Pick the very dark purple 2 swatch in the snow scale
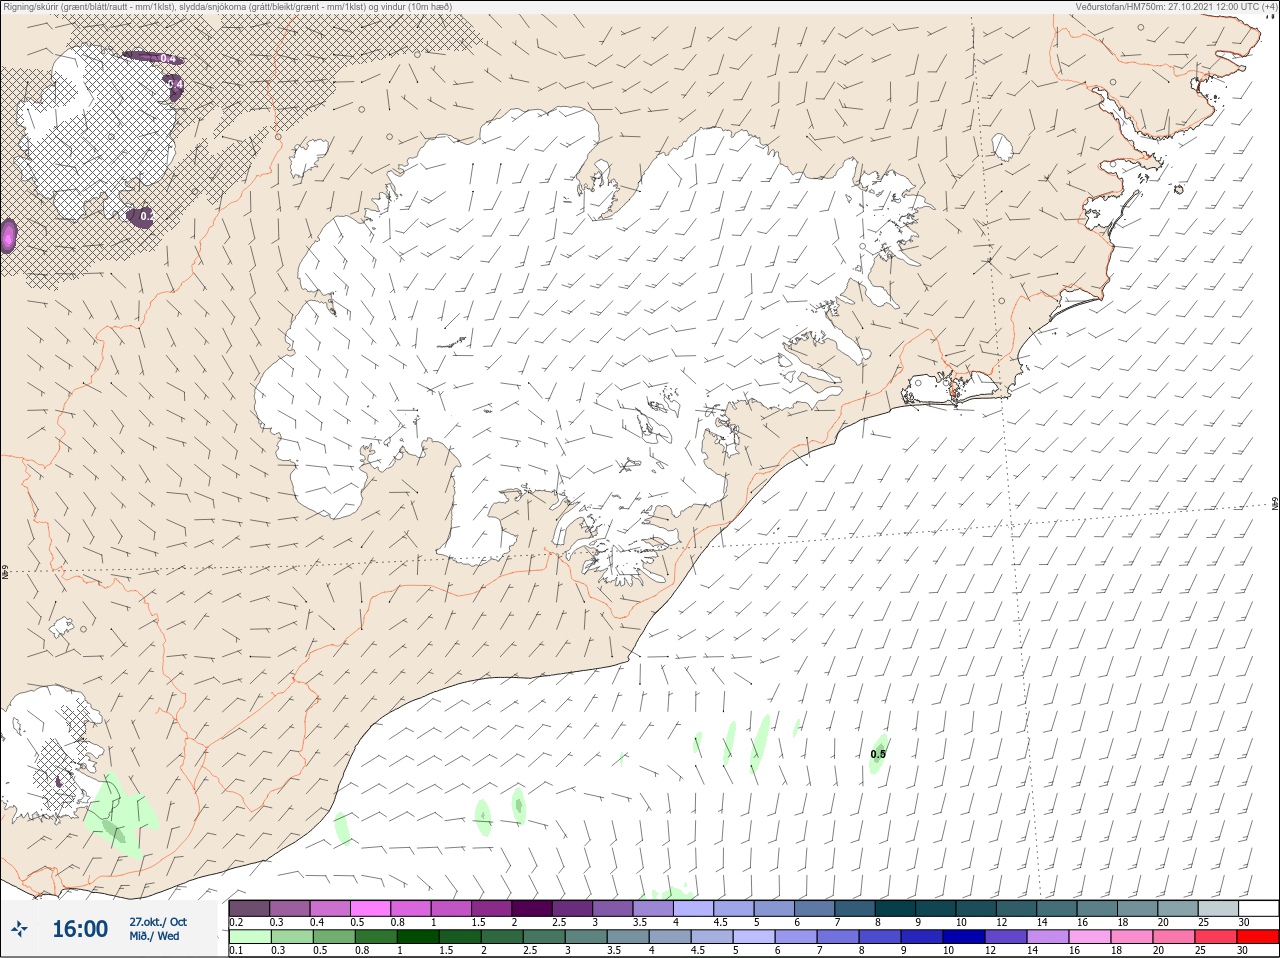 tap(532, 908)
